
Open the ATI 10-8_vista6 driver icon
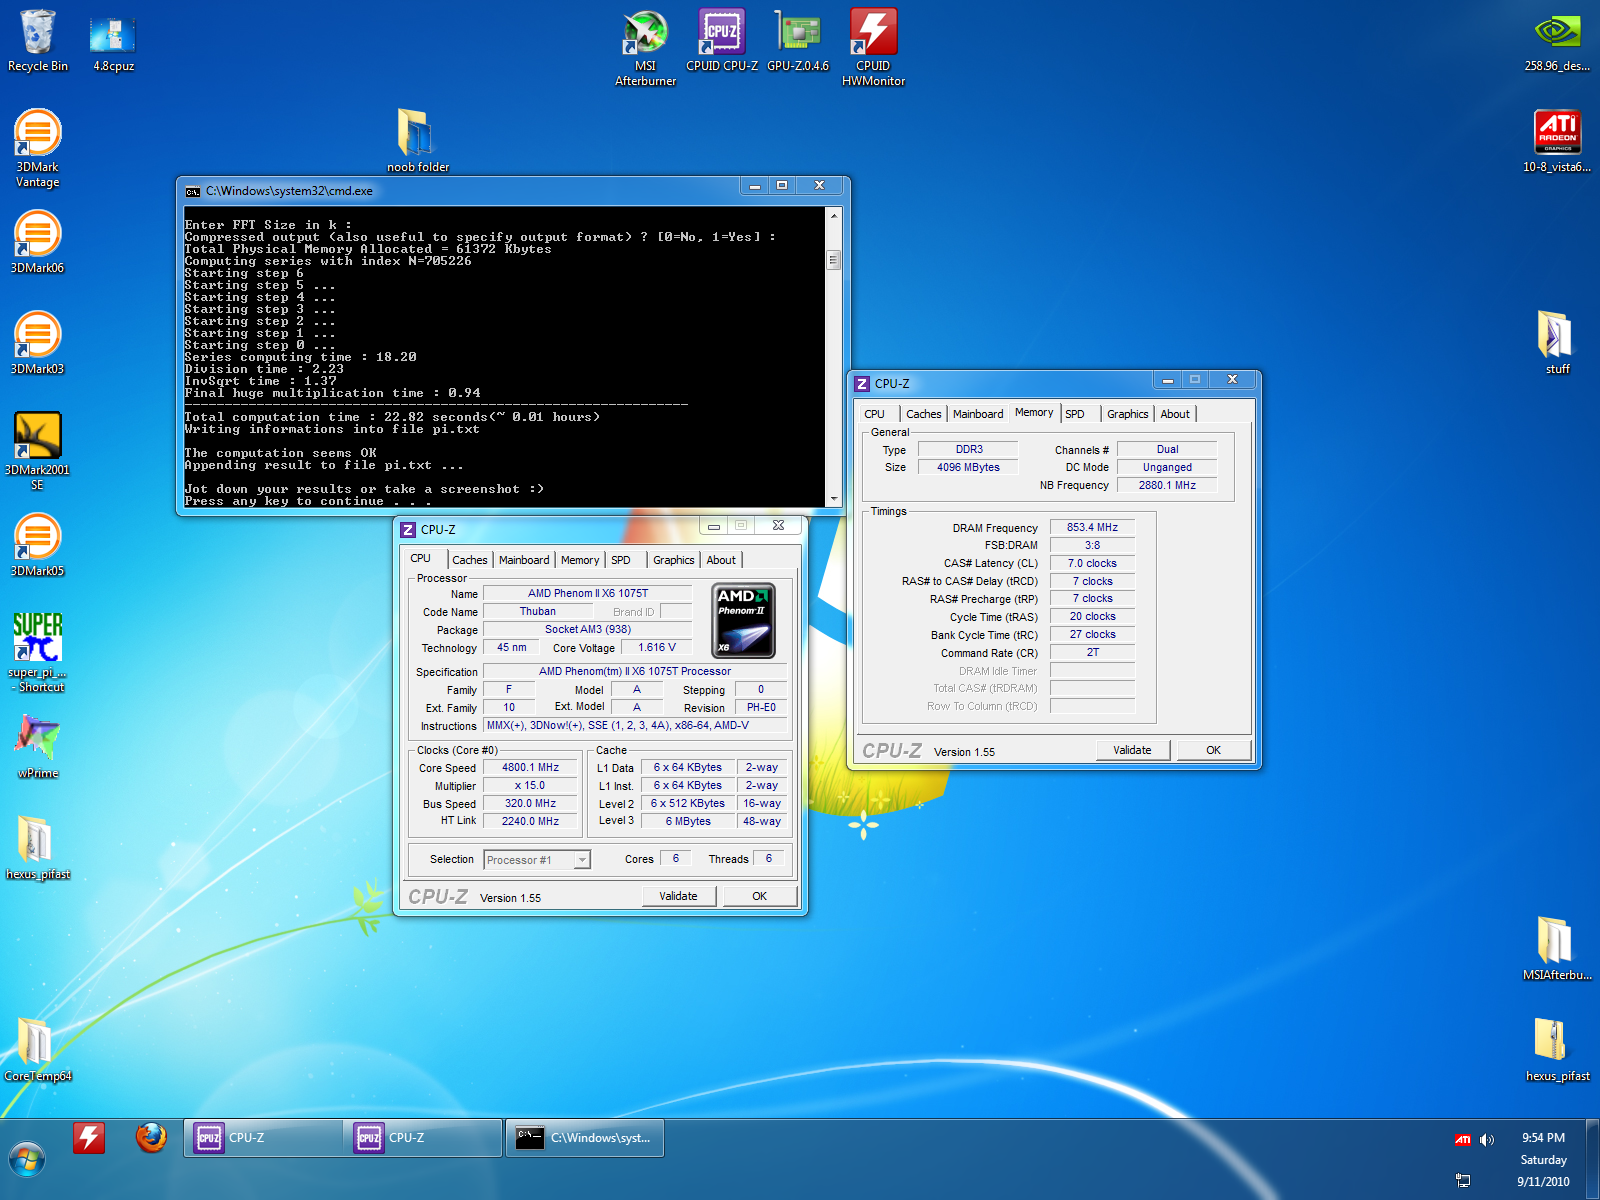point(1557,141)
